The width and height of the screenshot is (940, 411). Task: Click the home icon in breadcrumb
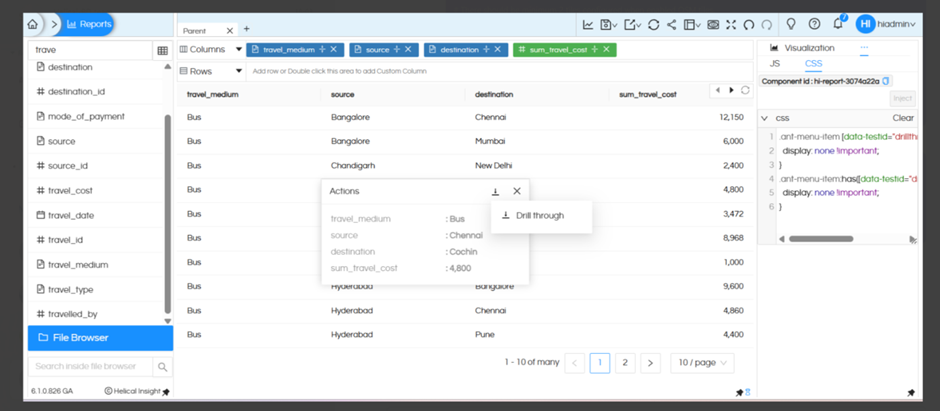34,24
